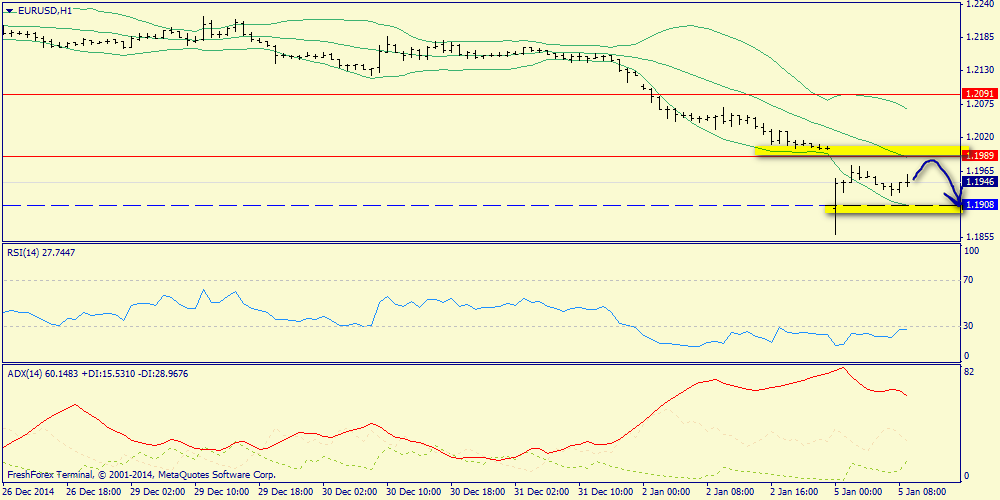The height and width of the screenshot is (500, 1000).
Task: Click the 30 Dec 10:00 time label
Action: point(414,492)
